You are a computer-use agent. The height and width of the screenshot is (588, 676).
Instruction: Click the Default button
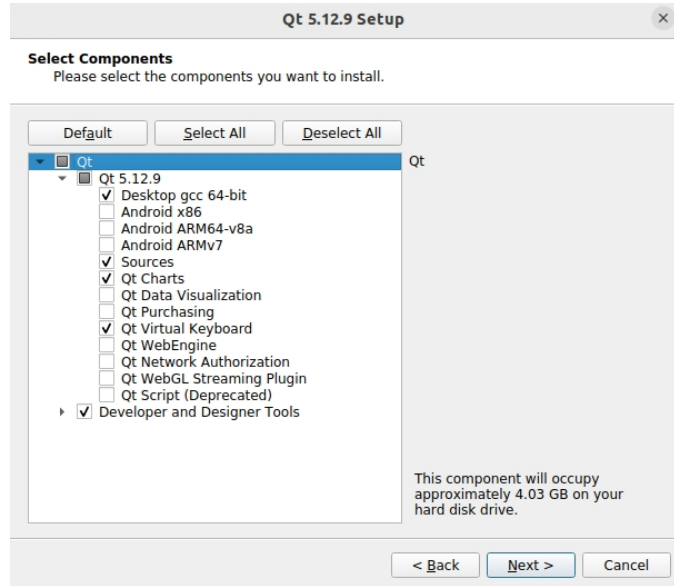tap(88, 133)
